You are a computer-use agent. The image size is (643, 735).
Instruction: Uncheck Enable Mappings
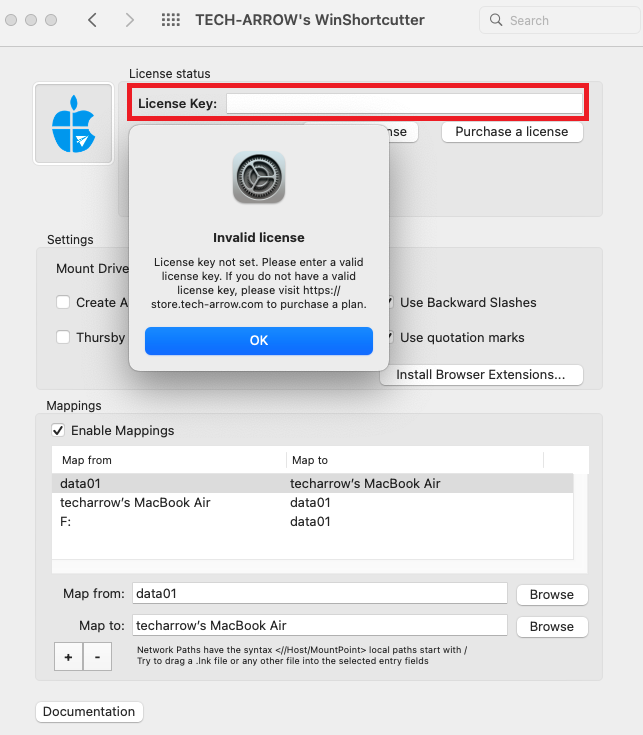[x=58, y=430]
